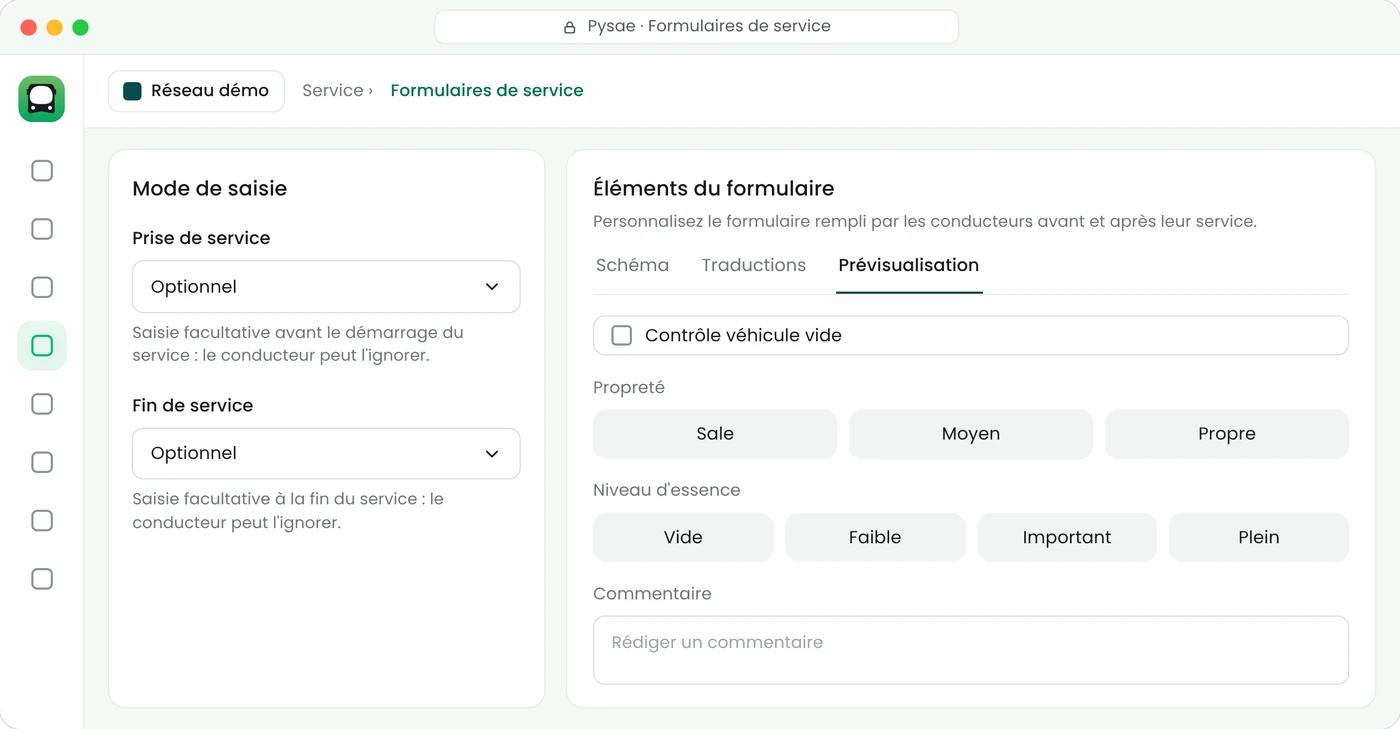Click the Éléments du formulaire heading
Image resolution: width=1400 pixels, height=729 pixels.
click(714, 189)
